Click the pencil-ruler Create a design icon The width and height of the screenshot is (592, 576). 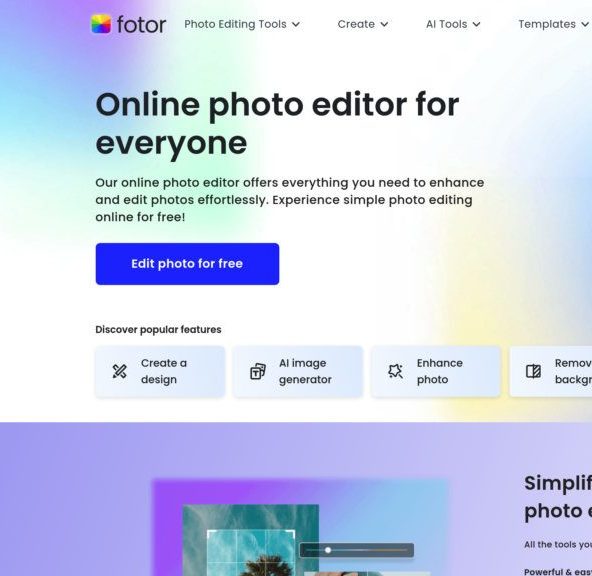120,371
